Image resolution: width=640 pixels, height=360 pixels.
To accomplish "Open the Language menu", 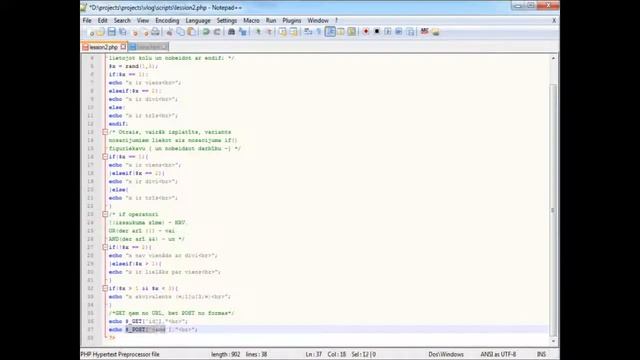I will pyautogui.click(x=198, y=20).
